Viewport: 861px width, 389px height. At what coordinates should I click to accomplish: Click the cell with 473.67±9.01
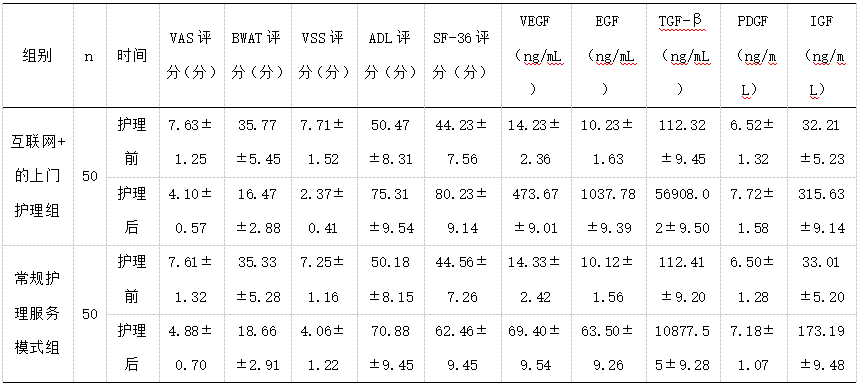click(x=536, y=211)
